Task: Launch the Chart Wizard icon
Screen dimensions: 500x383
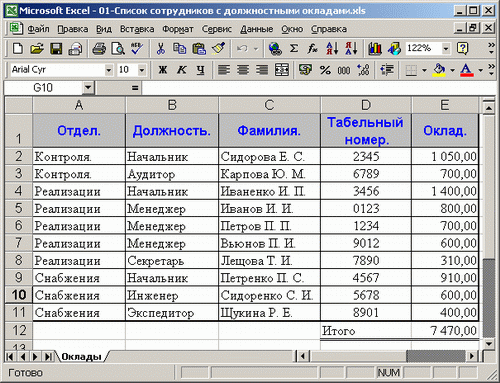Action: click(375, 49)
